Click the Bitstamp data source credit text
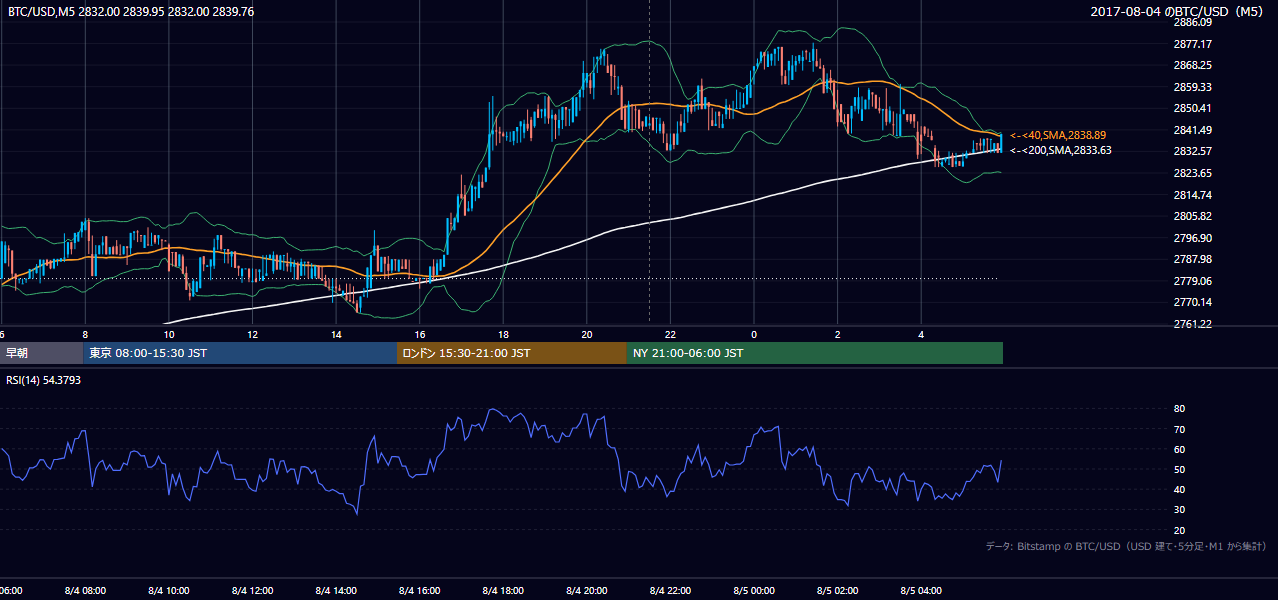Viewport: 1278px width, 600px height. click(x=1126, y=546)
